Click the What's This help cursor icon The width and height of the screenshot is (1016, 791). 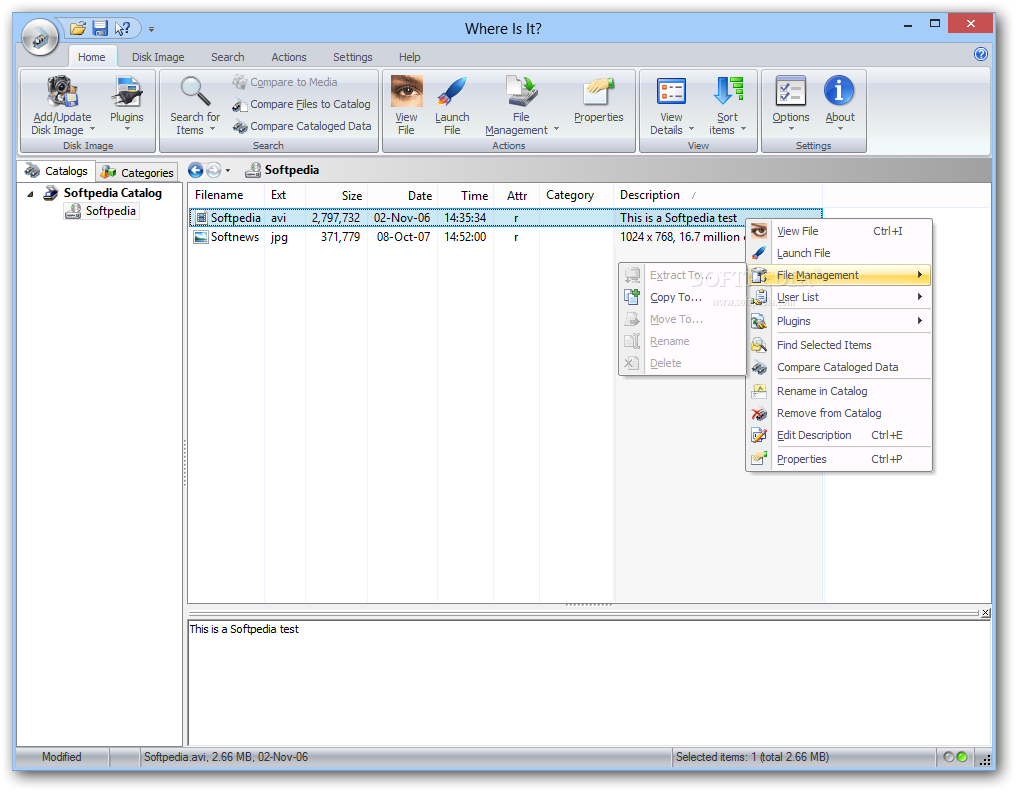click(122, 29)
